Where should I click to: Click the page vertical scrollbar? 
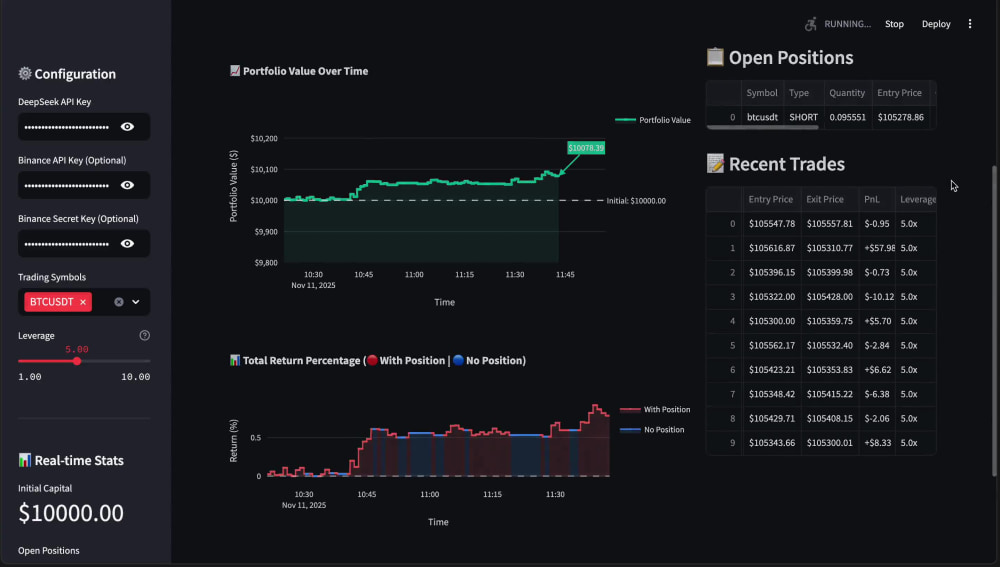click(x=994, y=320)
